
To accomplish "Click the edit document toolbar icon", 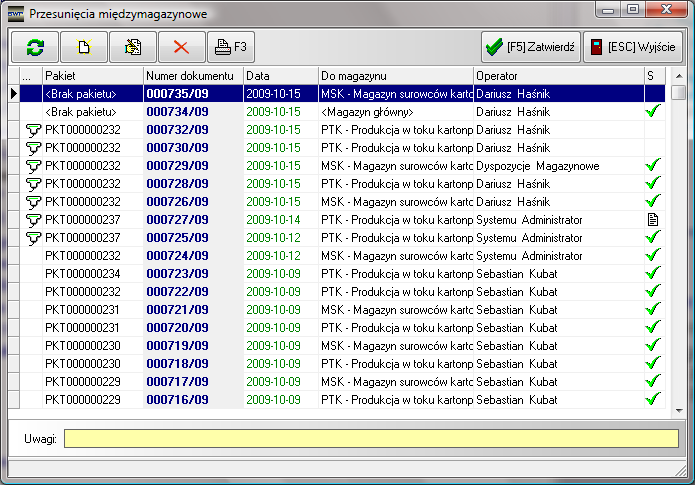I will (133, 47).
